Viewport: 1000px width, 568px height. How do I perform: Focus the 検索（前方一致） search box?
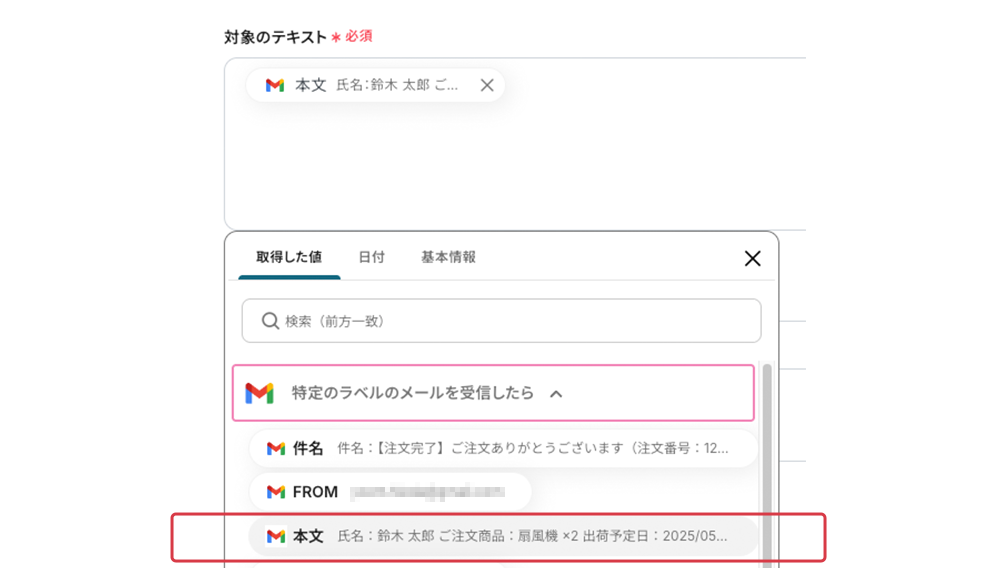(x=510, y=321)
